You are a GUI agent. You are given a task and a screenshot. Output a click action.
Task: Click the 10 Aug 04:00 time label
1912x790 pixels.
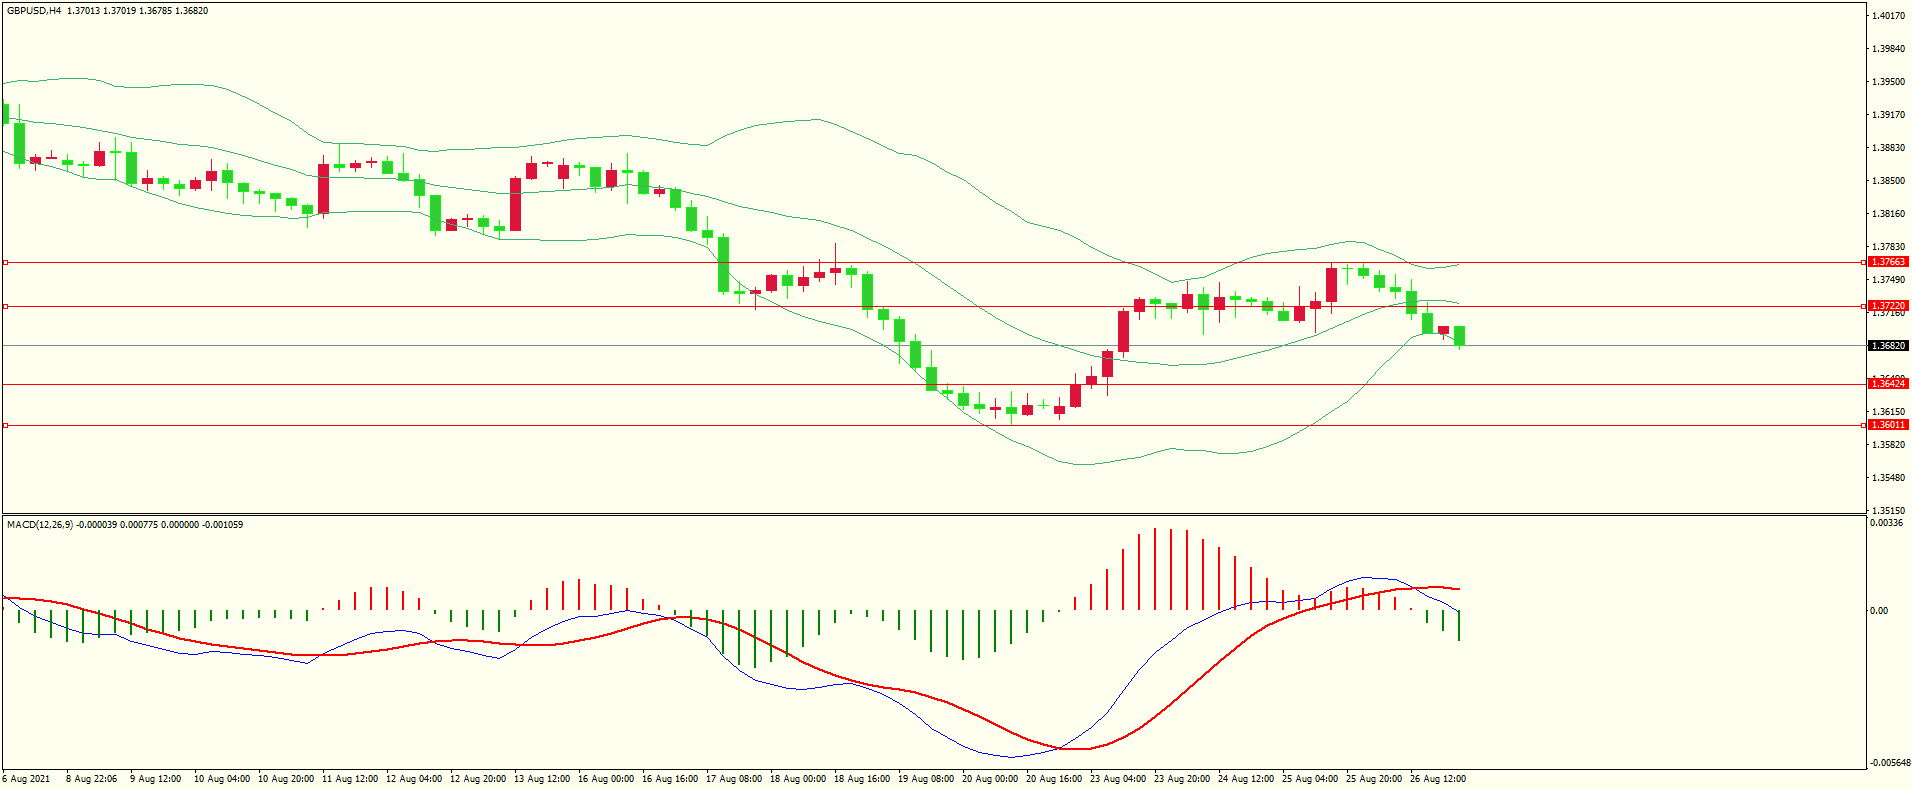click(x=222, y=779)
